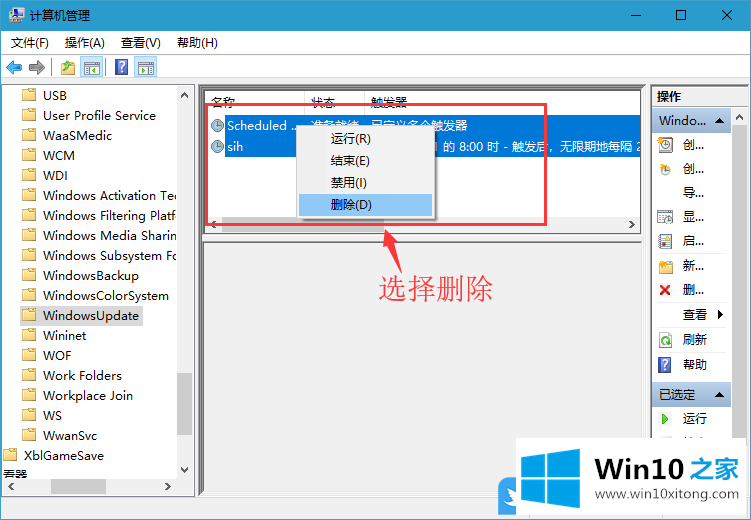Screen dimensions: 751x520
Task: Click the XblGameSave folder icon
Action: click(11, 455)
